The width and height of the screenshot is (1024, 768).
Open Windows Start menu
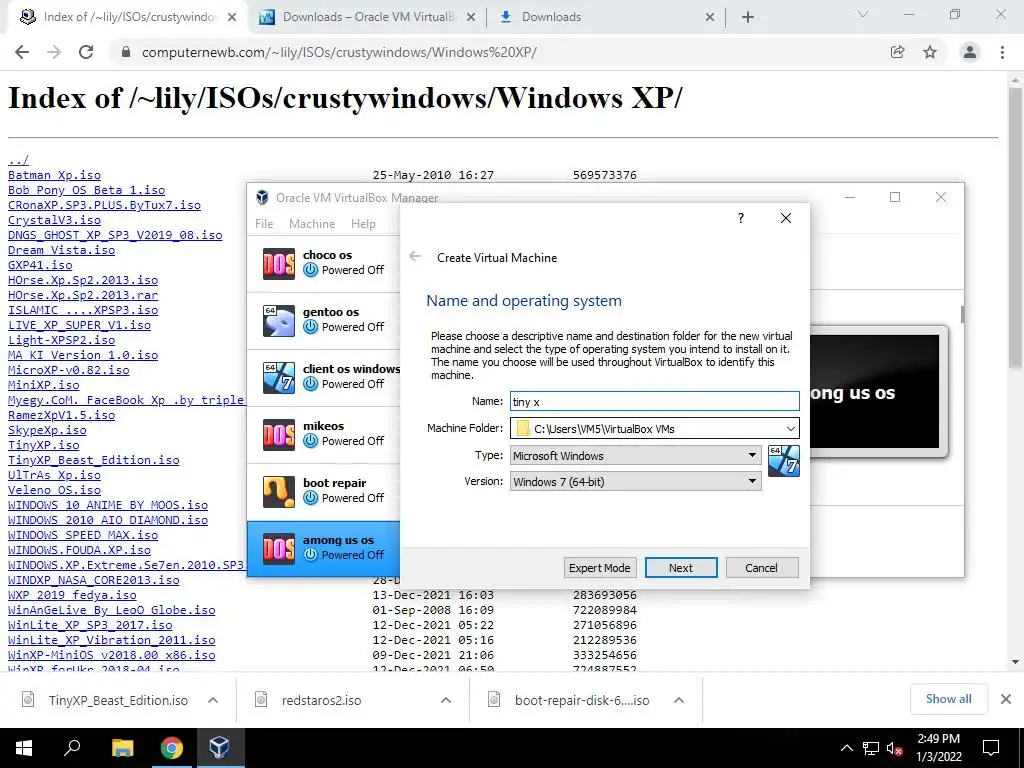[x=24, y=748]
